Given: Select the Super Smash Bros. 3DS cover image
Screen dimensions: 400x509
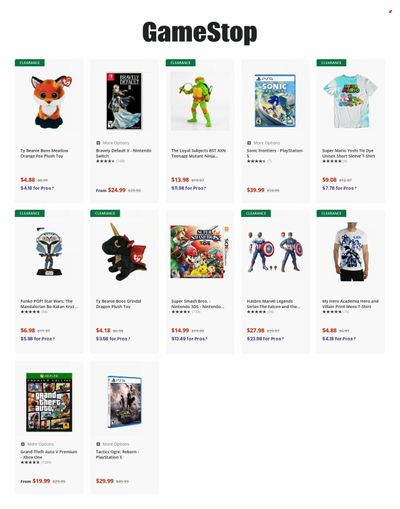Looking at the screenshot, I should pyautogui.click(x=200, y=252).
